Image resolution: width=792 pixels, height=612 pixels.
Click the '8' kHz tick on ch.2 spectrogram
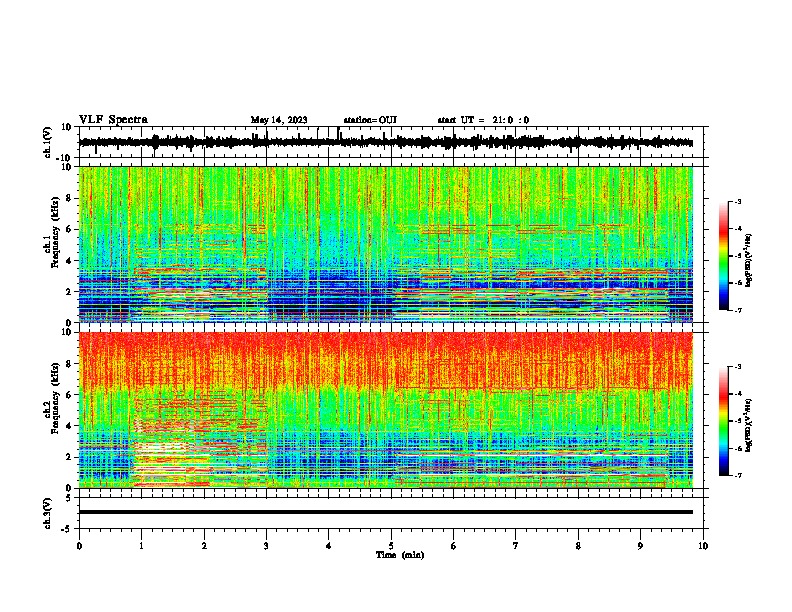[69, 364]
